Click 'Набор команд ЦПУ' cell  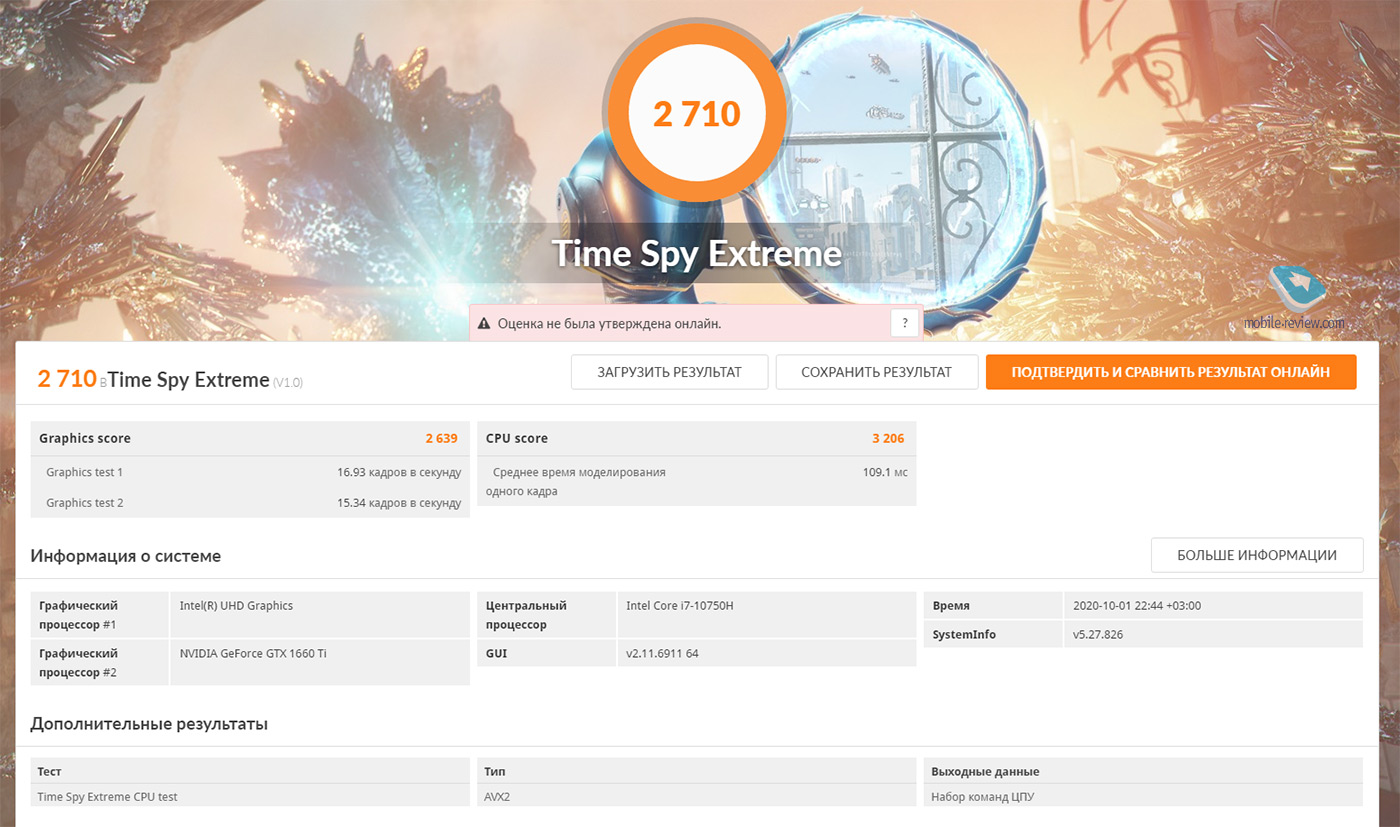[x=1143, y=796]
